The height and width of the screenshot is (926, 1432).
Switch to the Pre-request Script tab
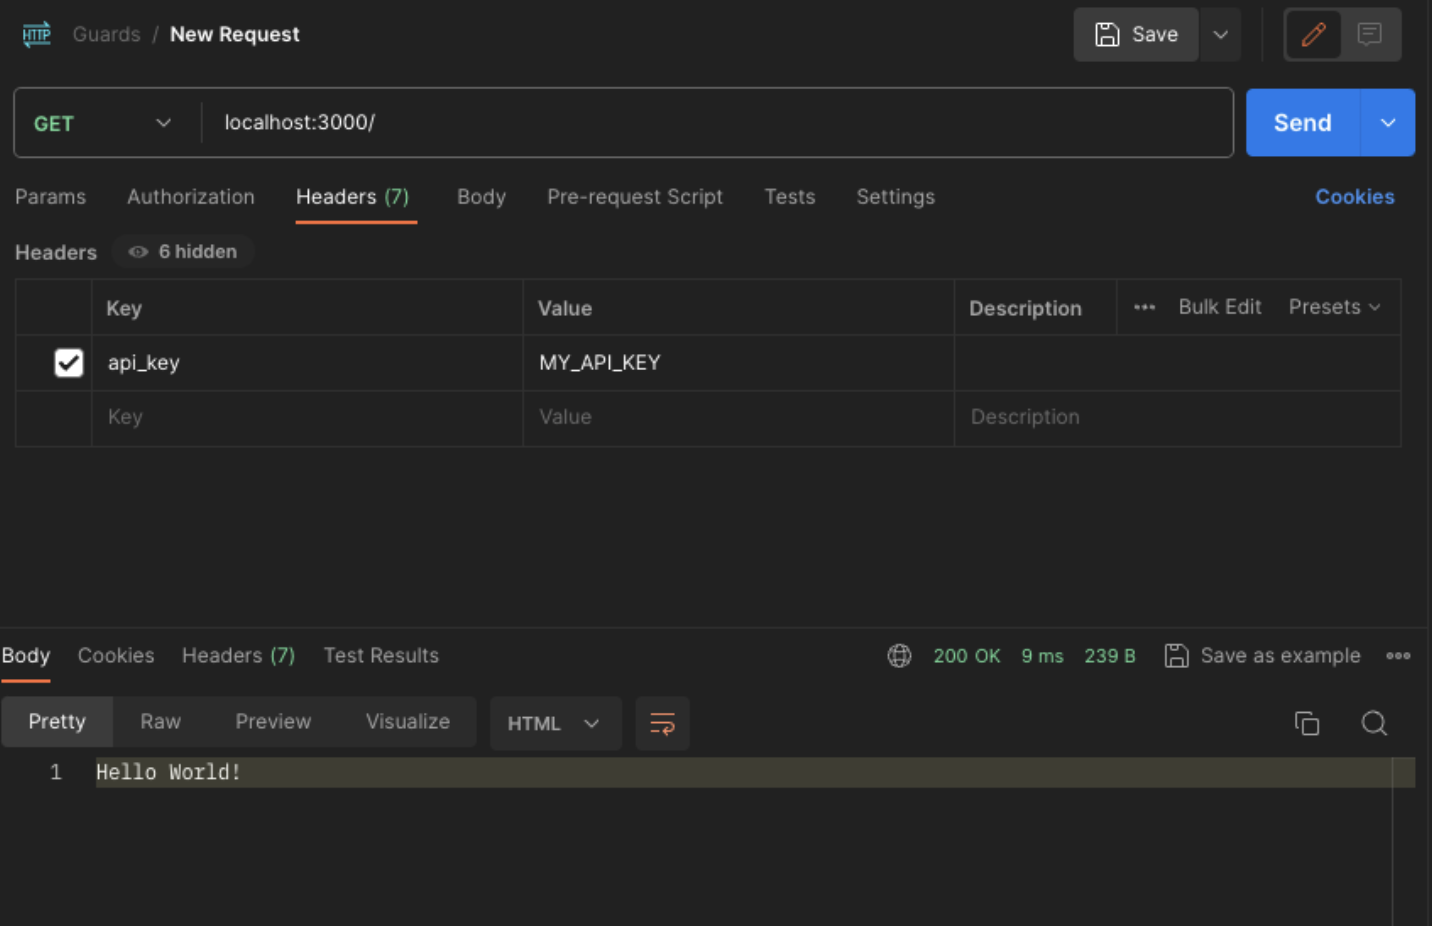pyautogui.click(x=635, y=197)
